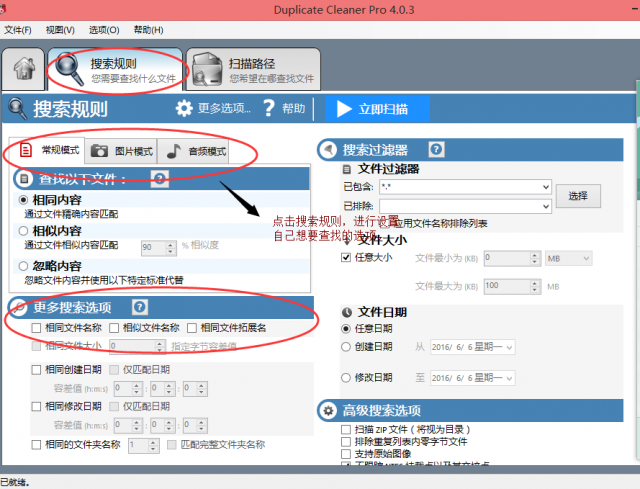
Task: Click the document icon of 常规模式
Action: coord(25,150)
